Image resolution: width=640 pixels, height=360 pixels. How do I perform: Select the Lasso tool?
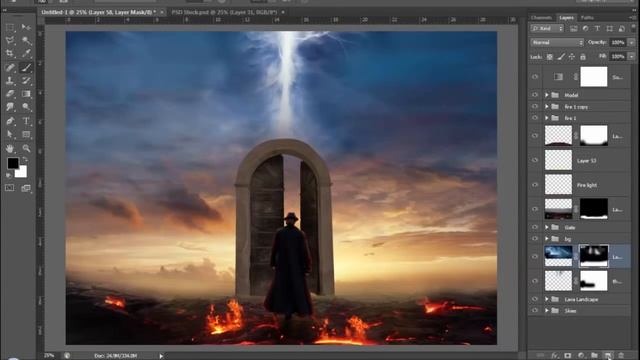[x=10, y=40]
